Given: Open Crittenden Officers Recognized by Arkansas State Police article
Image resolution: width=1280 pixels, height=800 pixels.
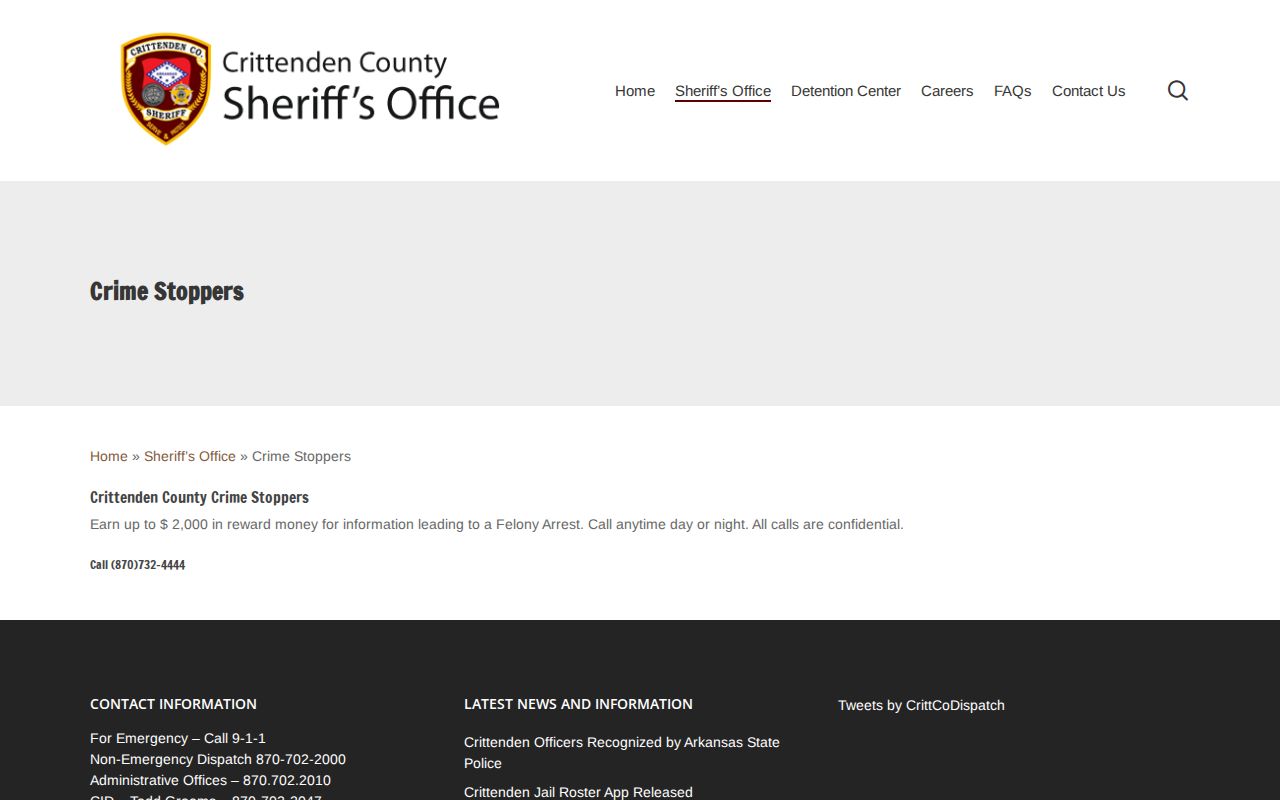Looking at the screenshot, I should (622, 752).
